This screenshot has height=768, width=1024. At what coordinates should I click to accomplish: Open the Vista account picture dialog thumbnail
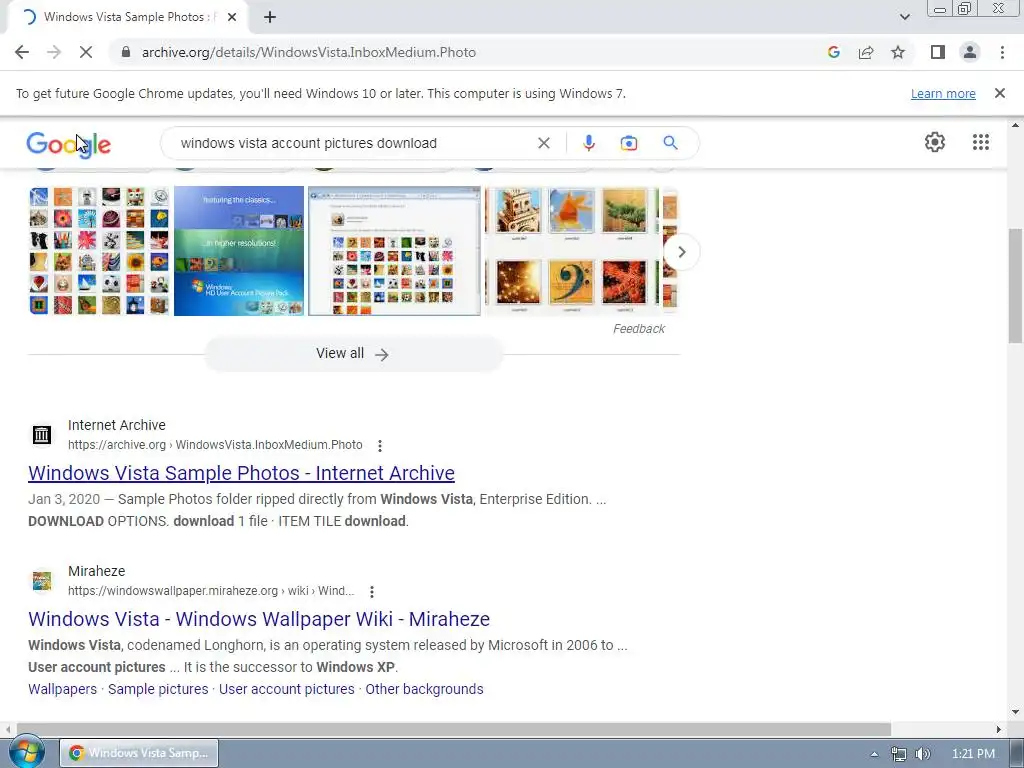coord(394,251)
